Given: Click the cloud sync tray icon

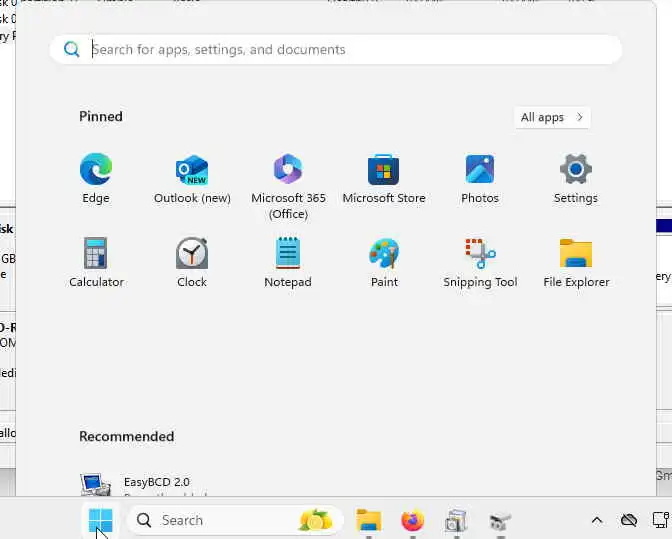Looking at the screenshot, I should click(629, 521).
